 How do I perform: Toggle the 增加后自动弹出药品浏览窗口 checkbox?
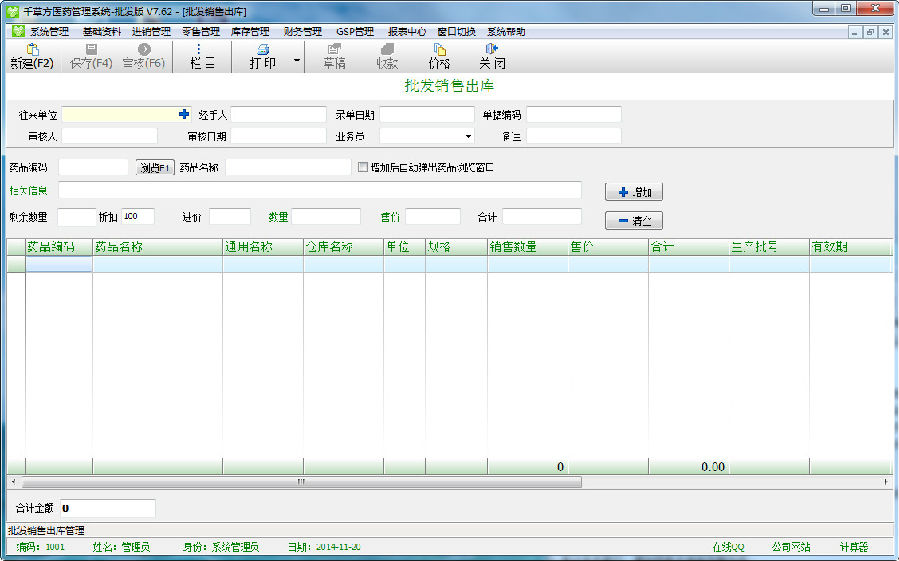(362, 167)
